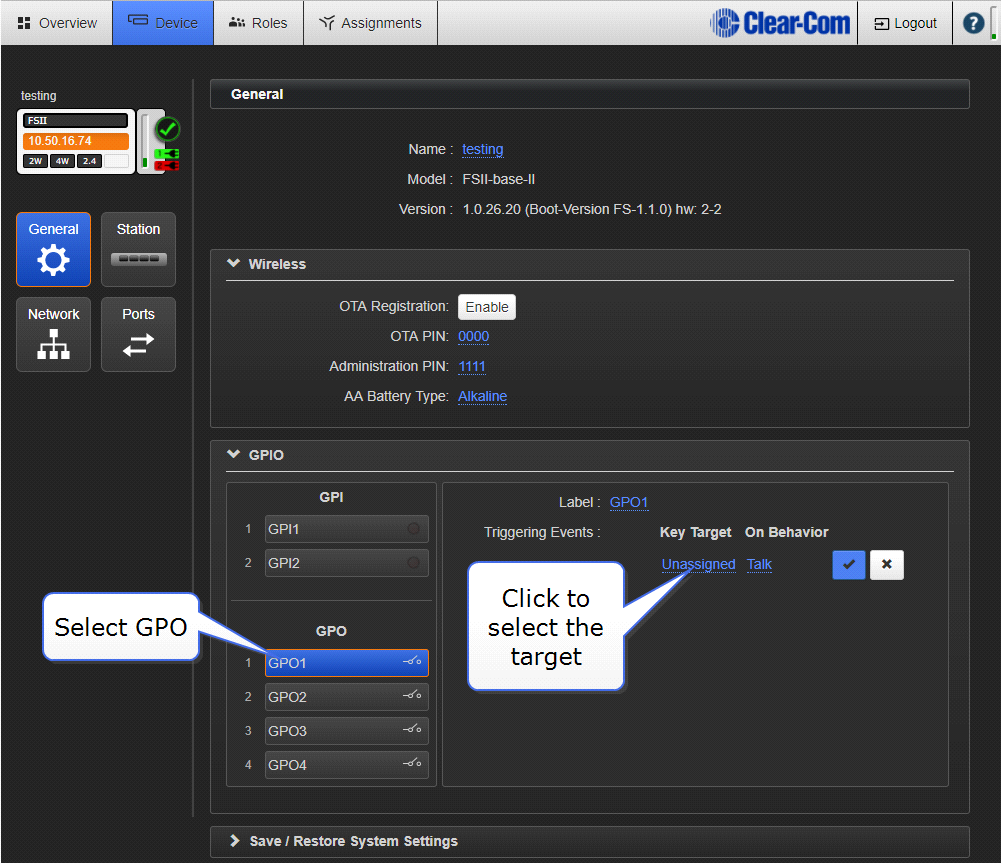1001x863 pixels.
Task: Click the green checkmark status icon
Action: click(168, 130)
